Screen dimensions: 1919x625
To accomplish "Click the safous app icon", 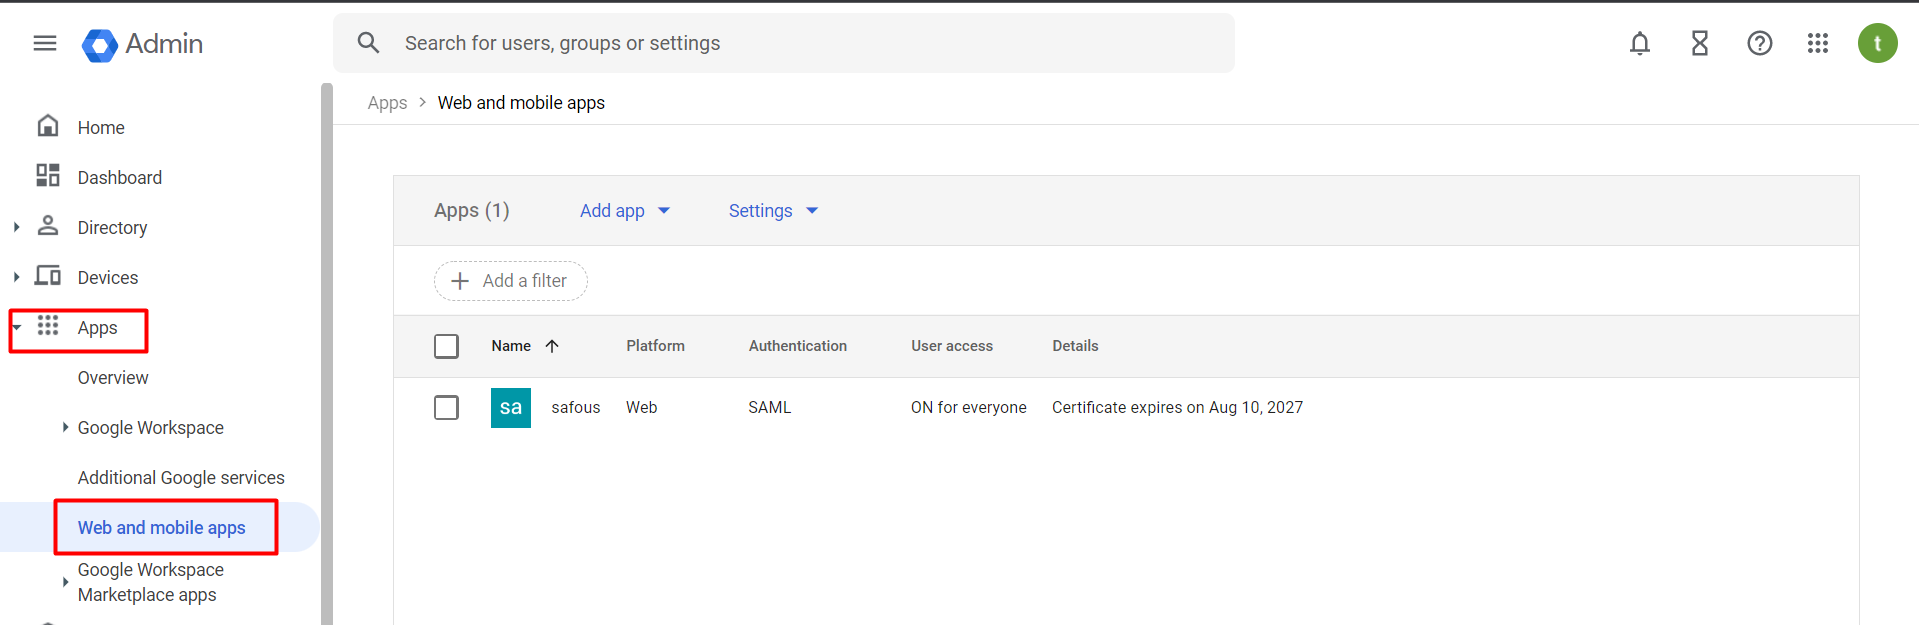I will 510,408.
